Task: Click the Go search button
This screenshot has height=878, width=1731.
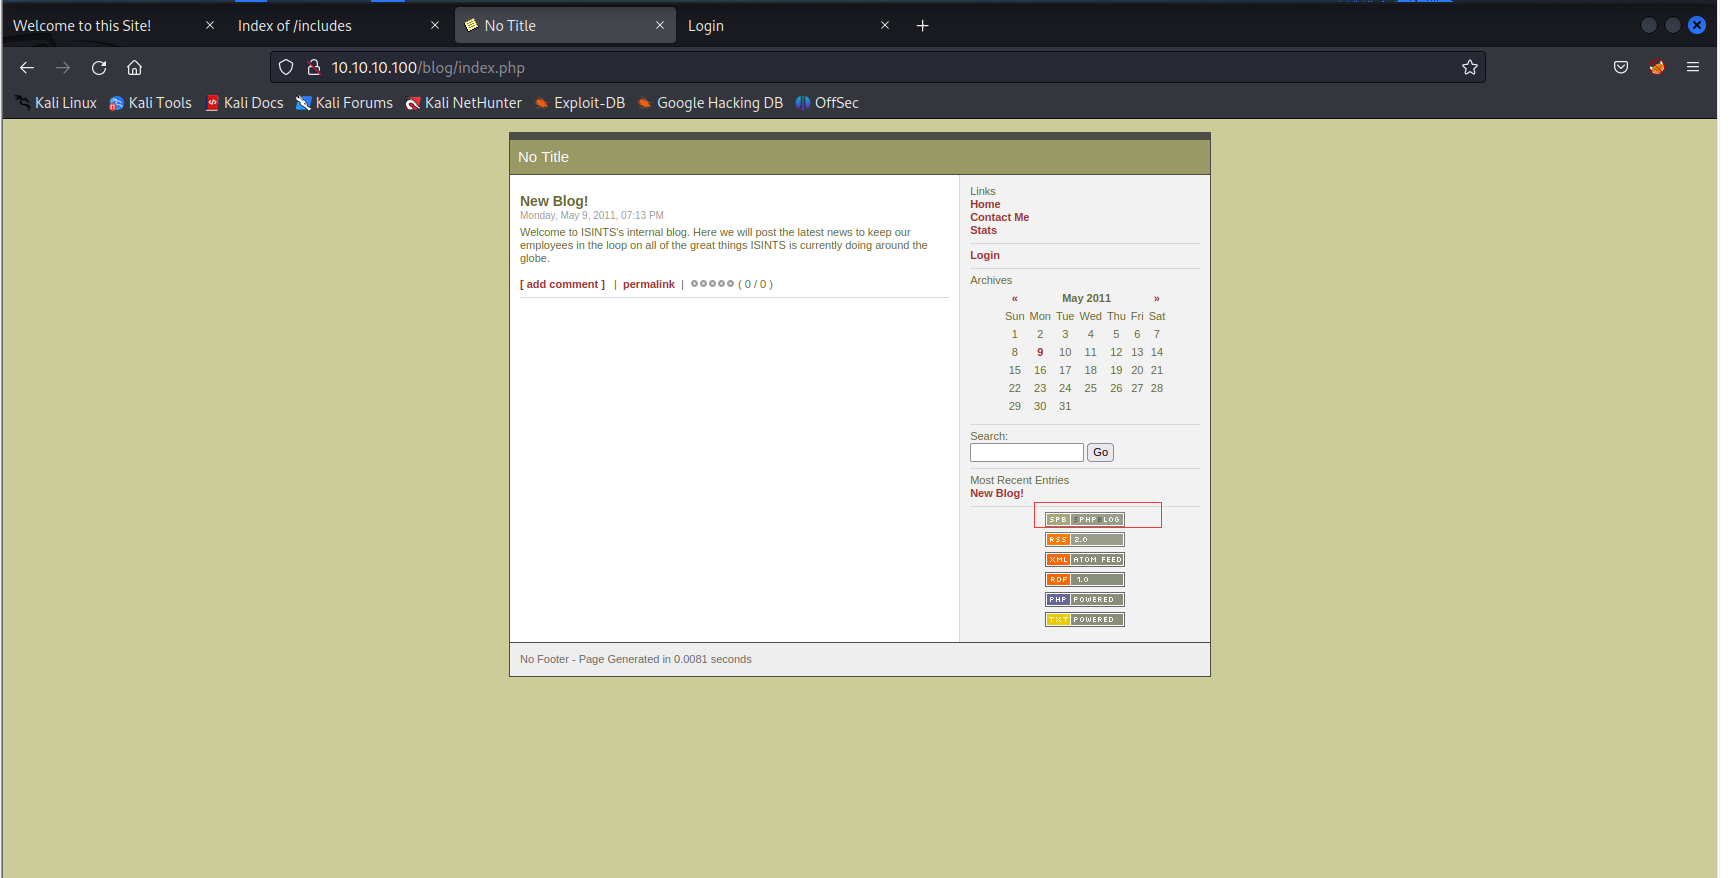Action: pyautogui.click(x=1100, y=453)
